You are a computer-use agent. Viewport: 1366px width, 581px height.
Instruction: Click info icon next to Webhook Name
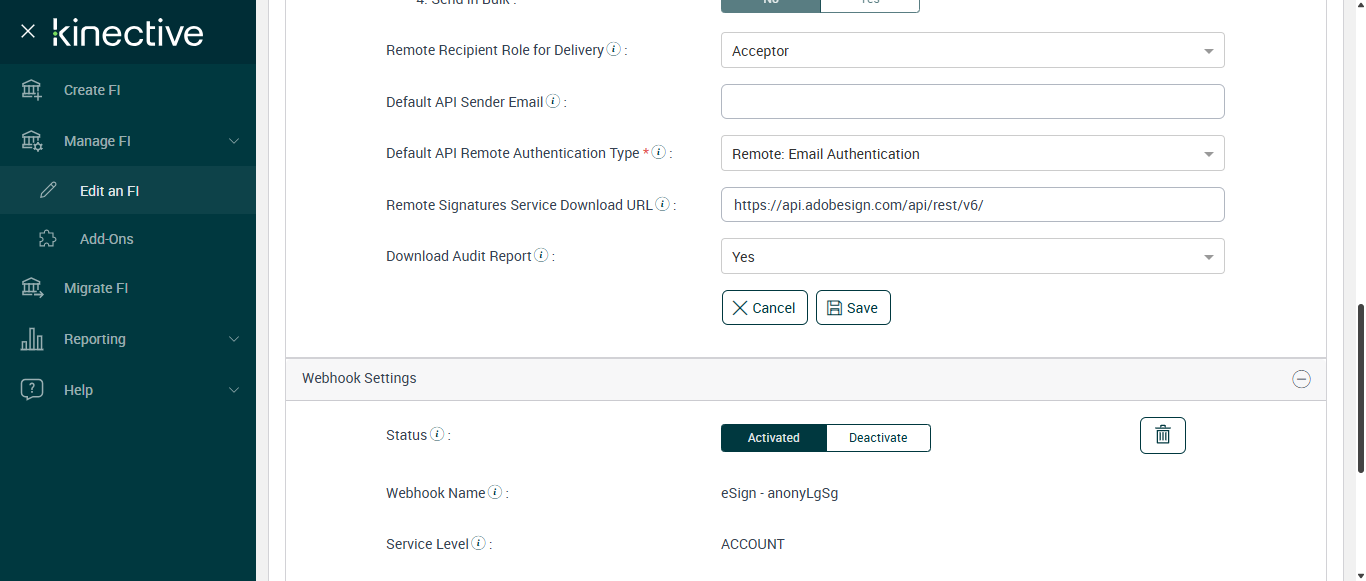coord(496,493)
